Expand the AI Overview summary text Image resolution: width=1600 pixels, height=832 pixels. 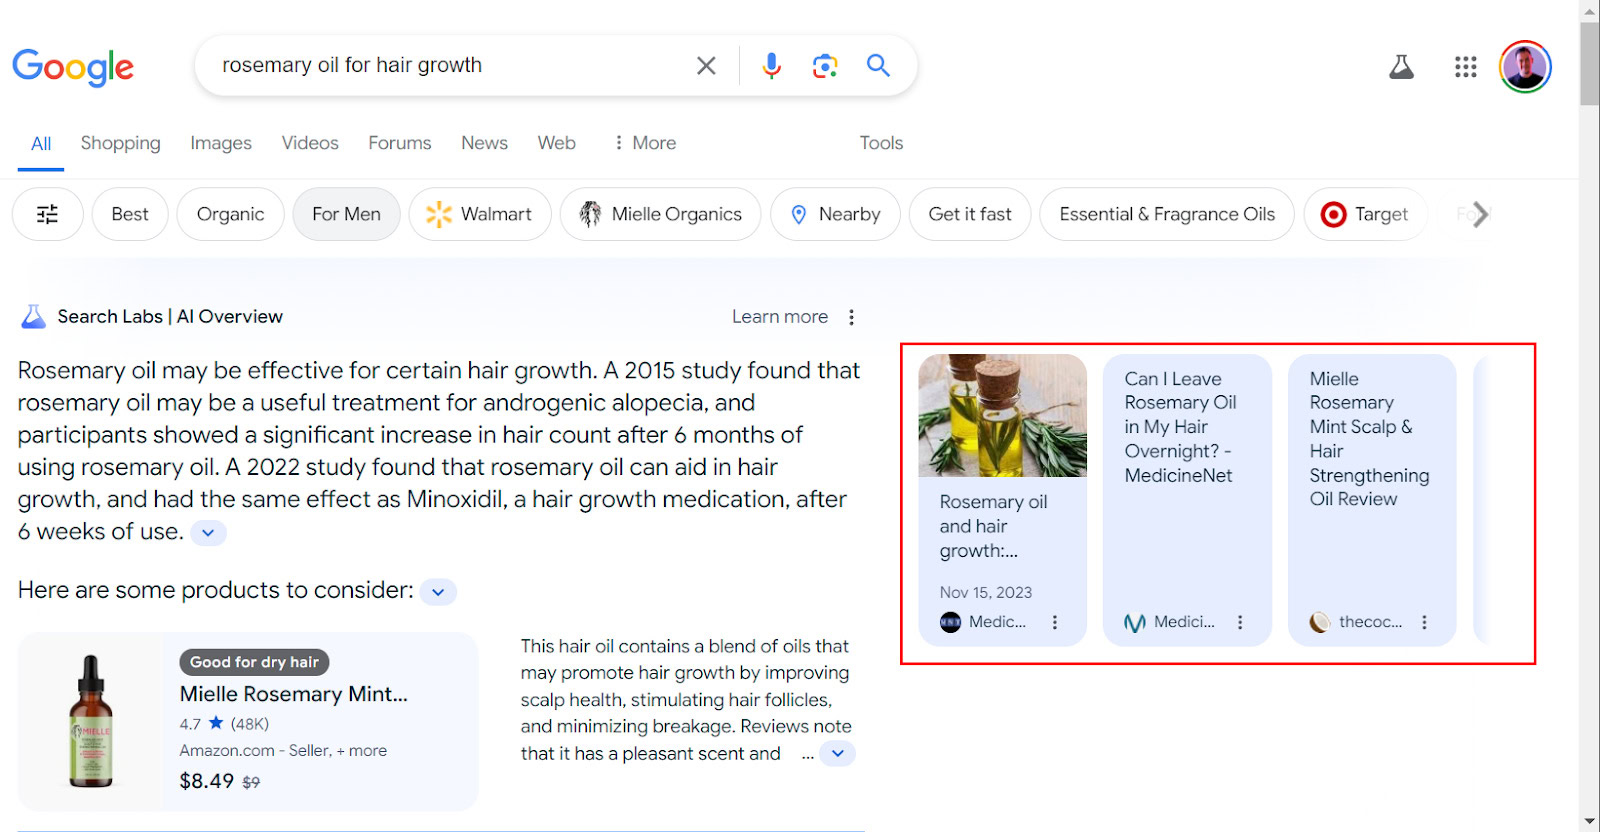pos(208,533)
